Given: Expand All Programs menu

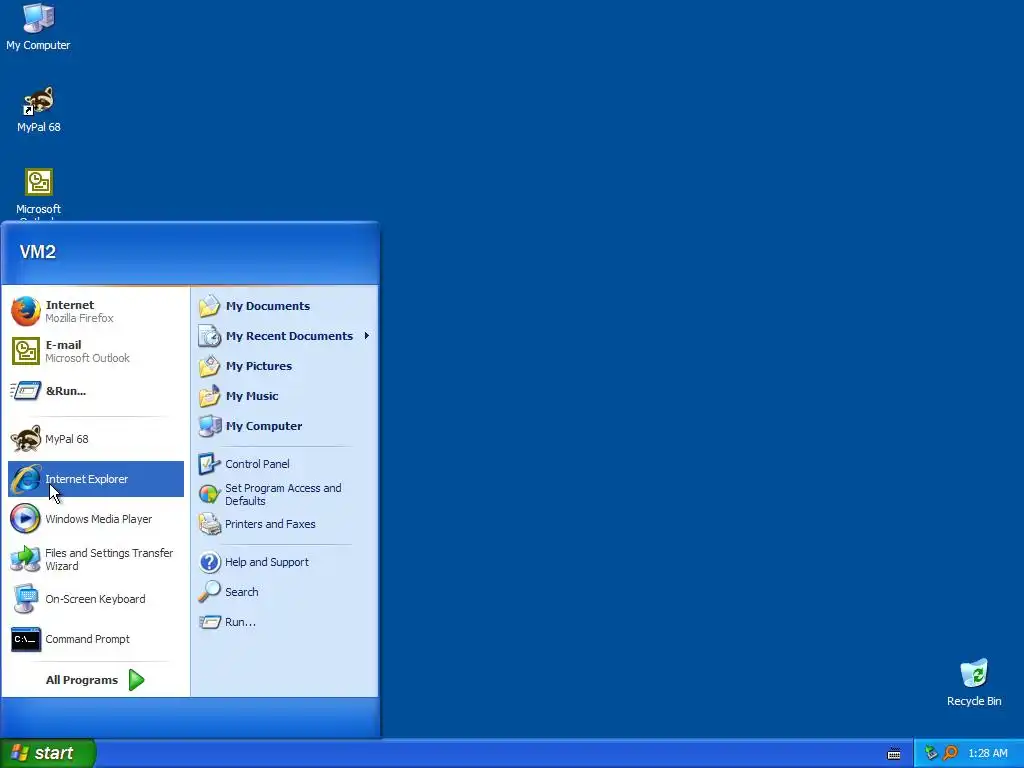Looking at the screenshot, I should pyautogui.click(x=95, y=680).
